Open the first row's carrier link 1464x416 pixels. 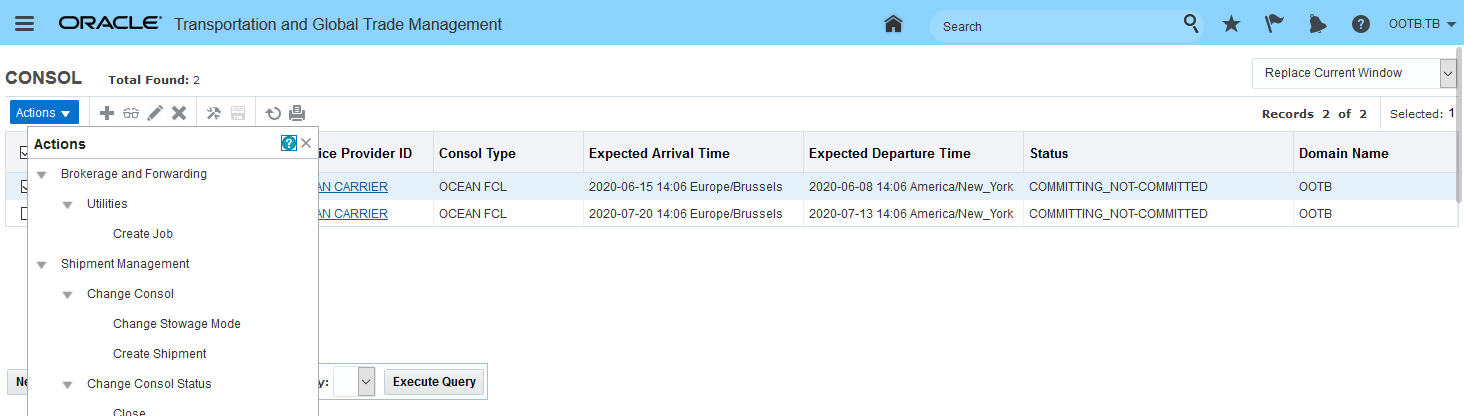[x=353, y=187]
